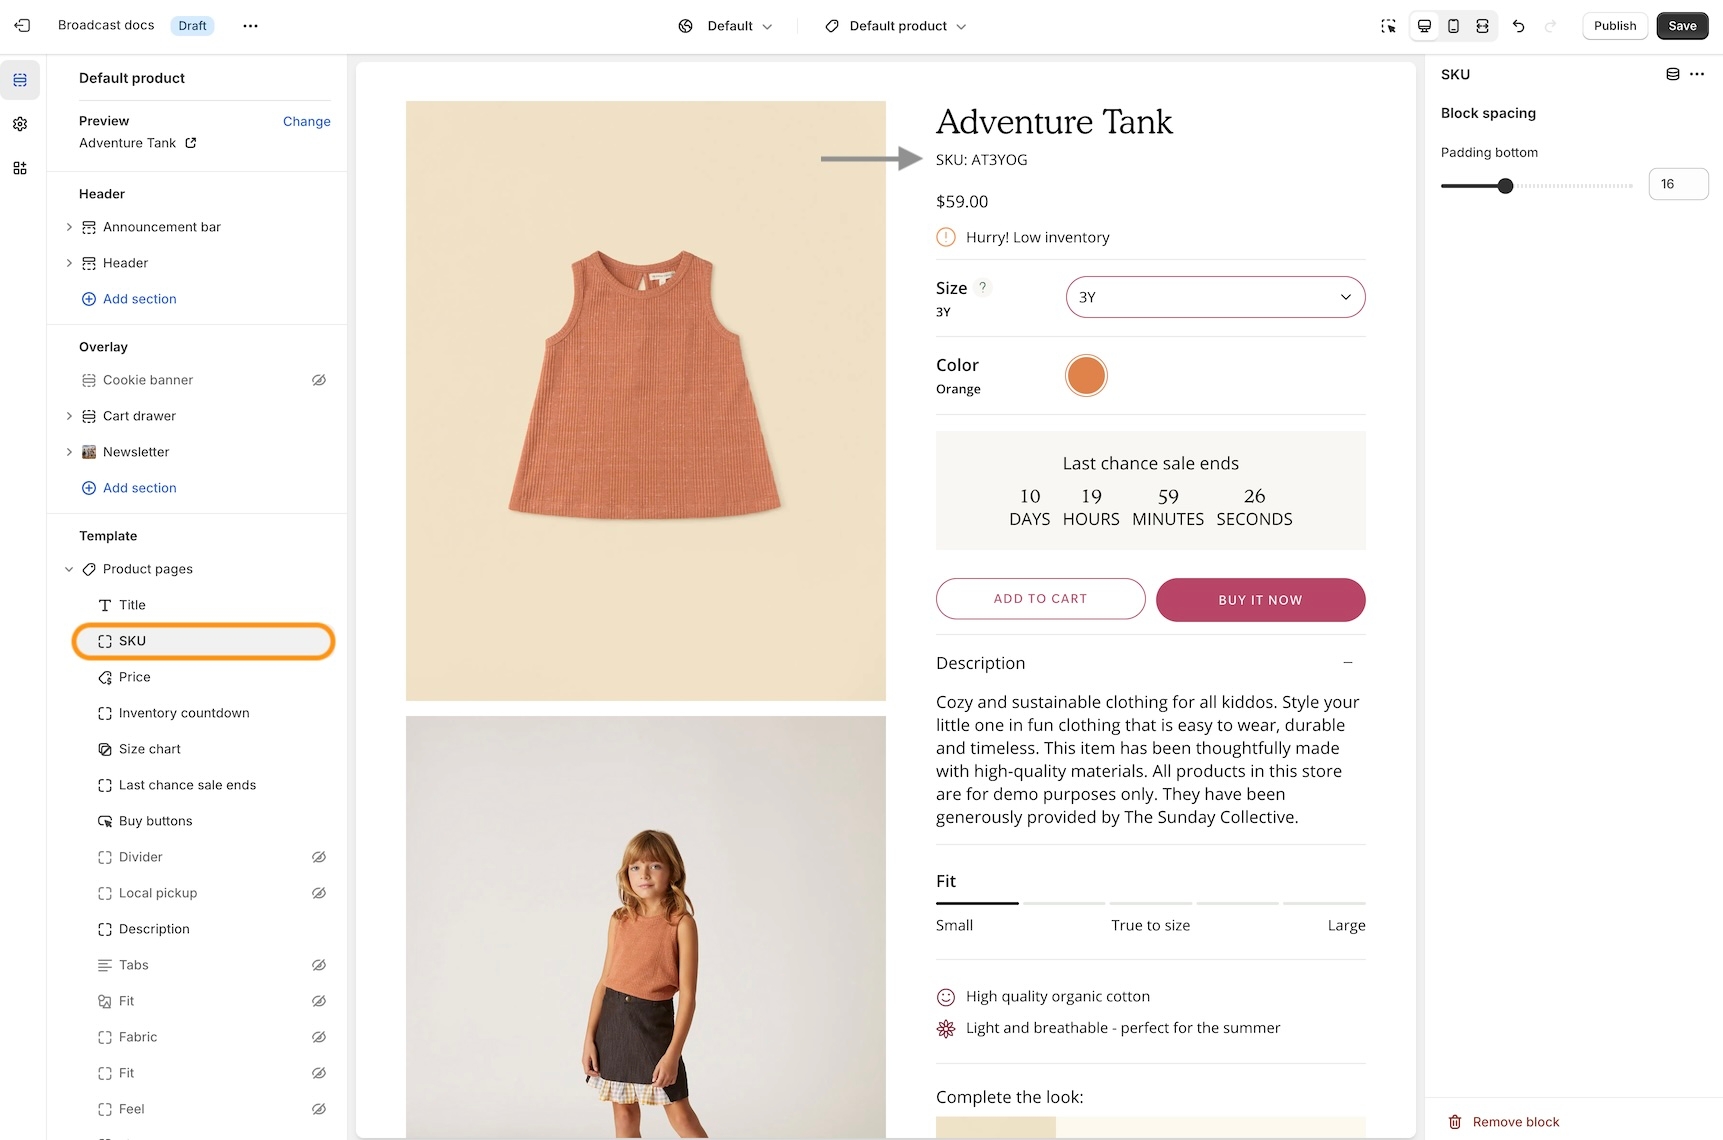Screen dimensions: 1723x1140
Task: Click the Publish button
Action: (x=1614, y=26)
